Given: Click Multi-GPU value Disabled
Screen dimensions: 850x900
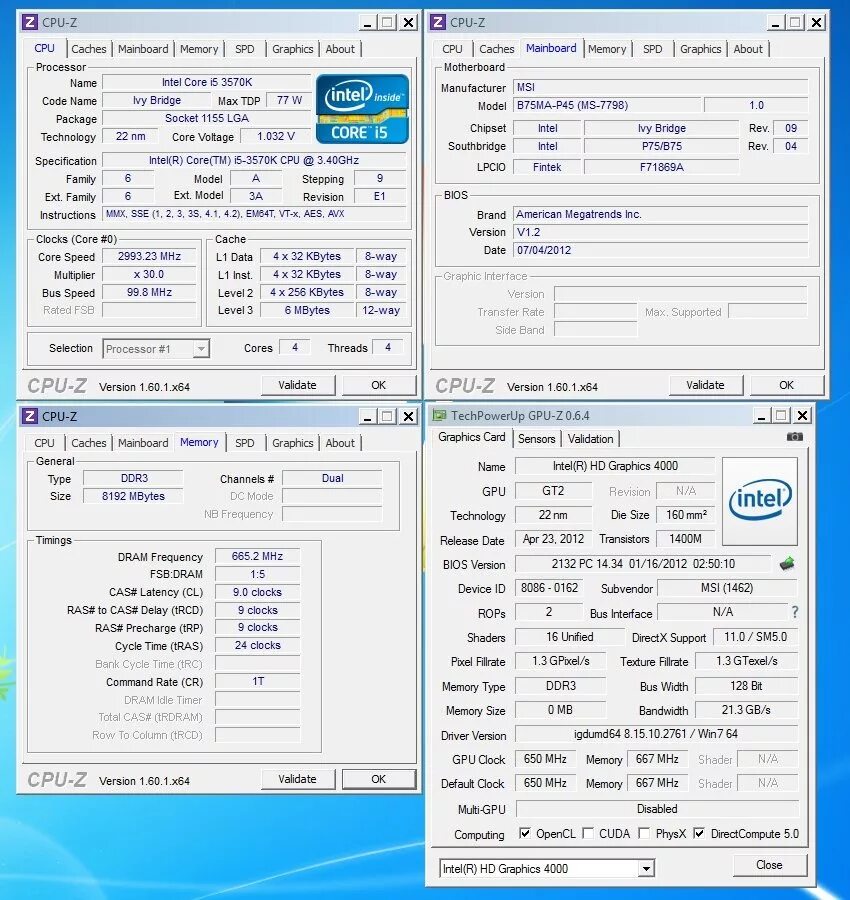Looking at the screenshot, I should pyautogui.click(x=657, y=809).
